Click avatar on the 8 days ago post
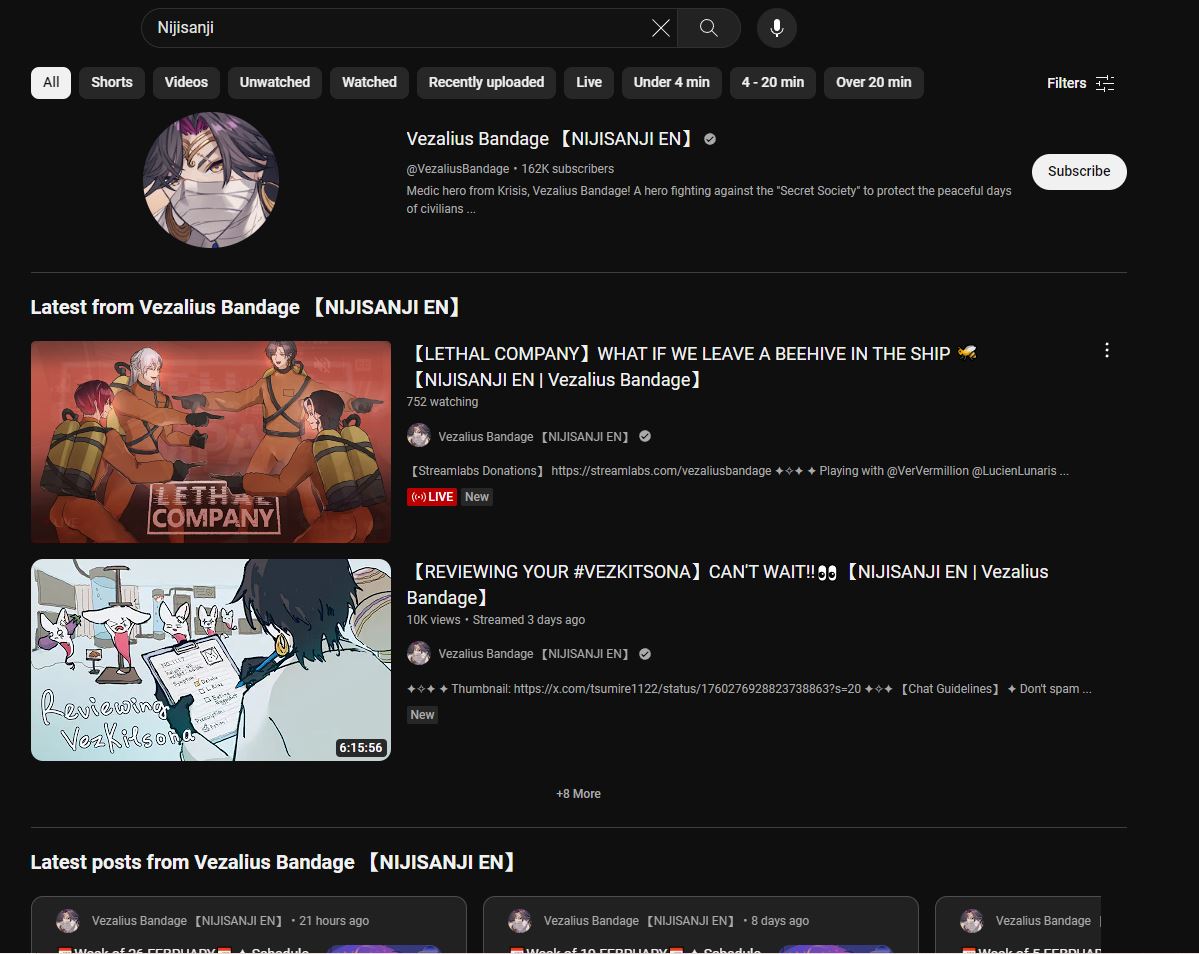 pos(520,920)
